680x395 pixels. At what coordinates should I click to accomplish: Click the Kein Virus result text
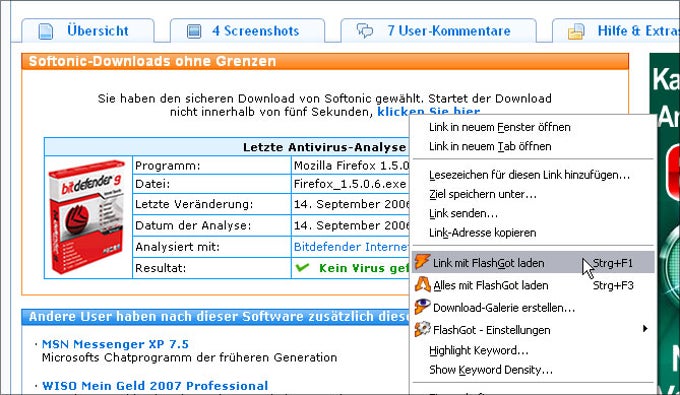pos(363,268)
